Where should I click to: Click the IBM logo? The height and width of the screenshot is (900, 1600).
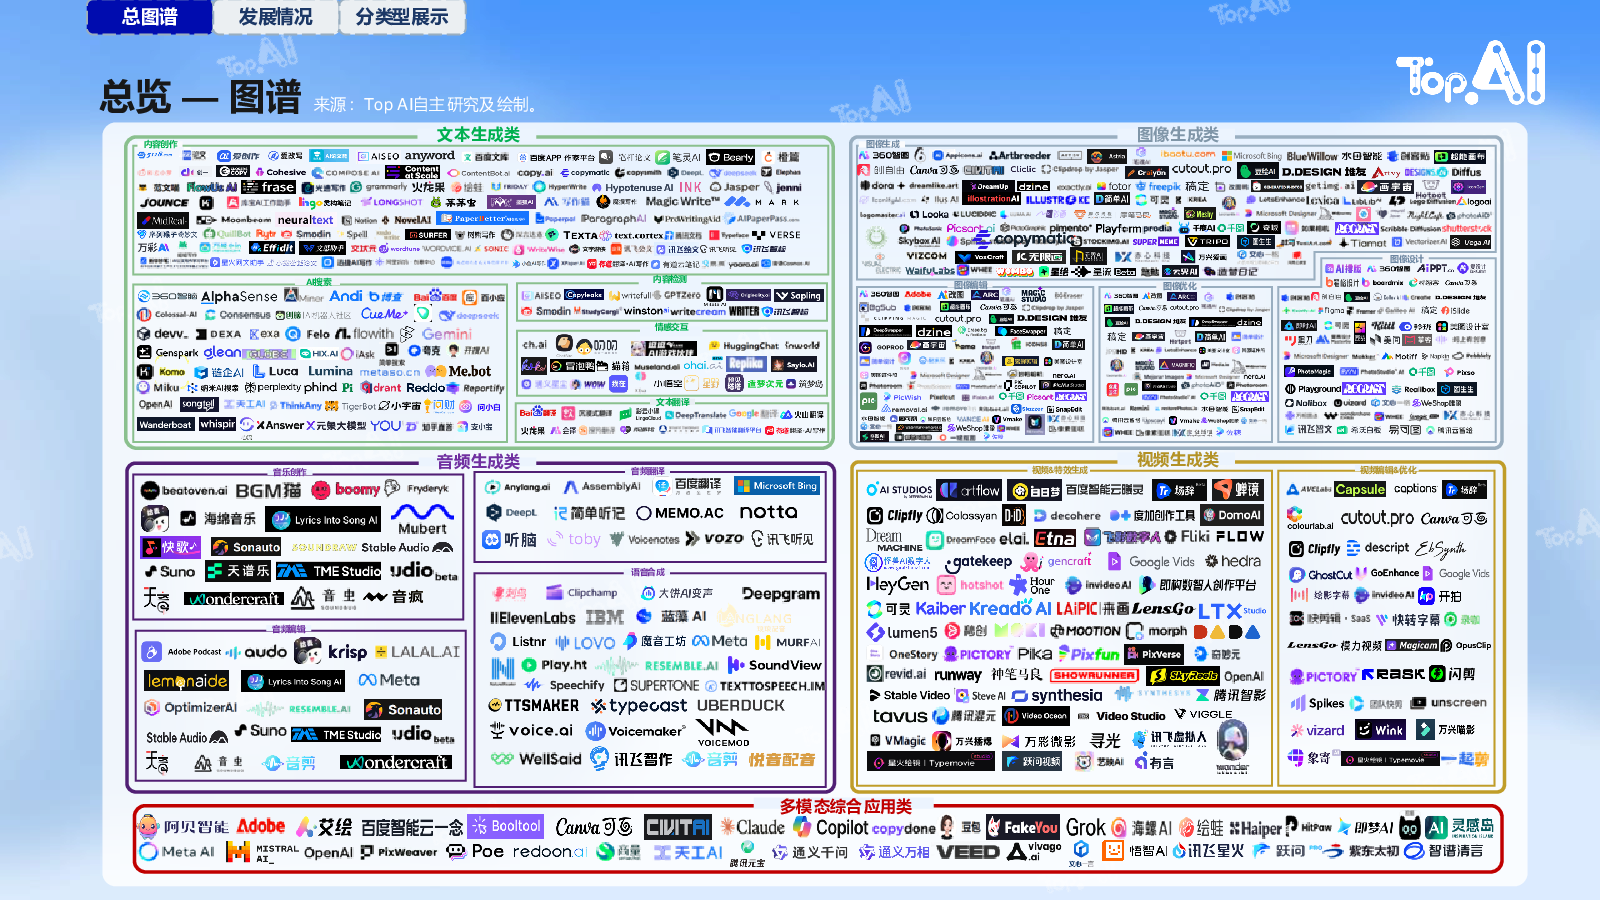[x=604, y=618]
